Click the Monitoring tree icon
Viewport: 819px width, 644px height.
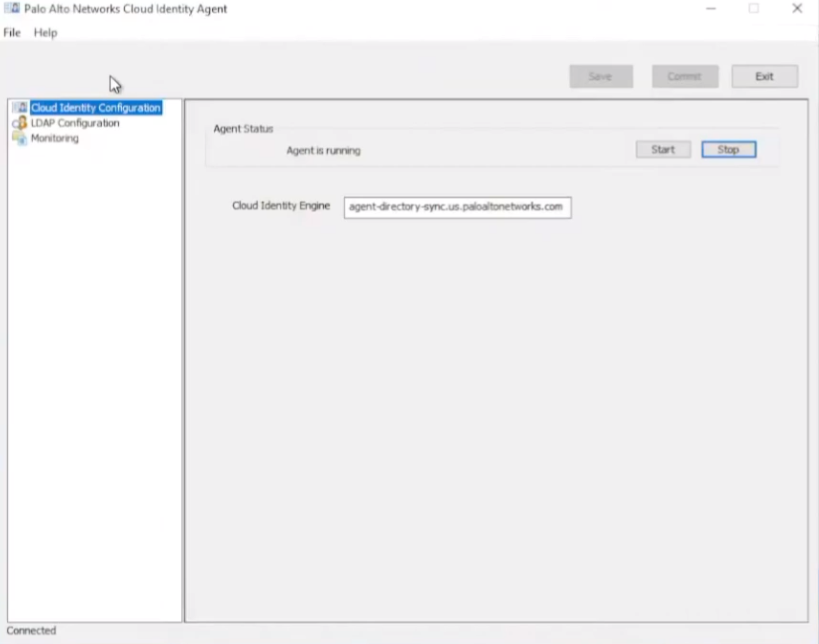pos(20,138)
